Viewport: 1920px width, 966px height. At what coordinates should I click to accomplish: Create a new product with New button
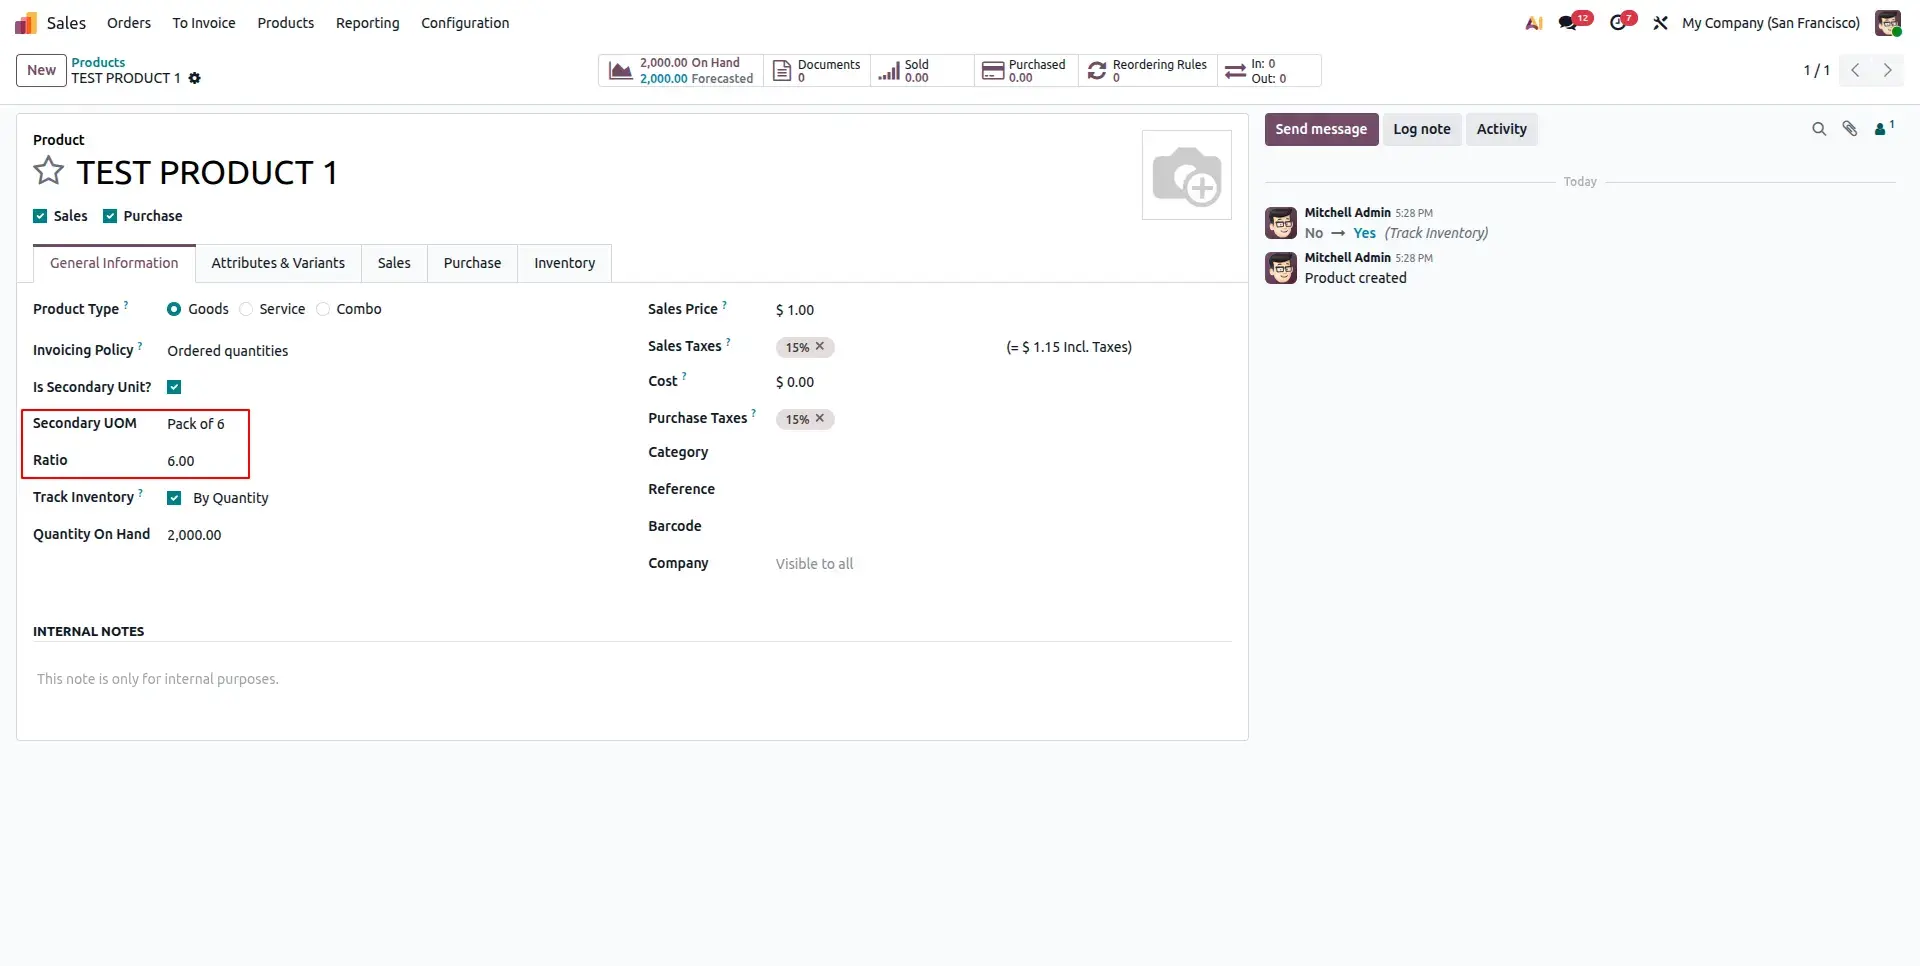point(41,70)
